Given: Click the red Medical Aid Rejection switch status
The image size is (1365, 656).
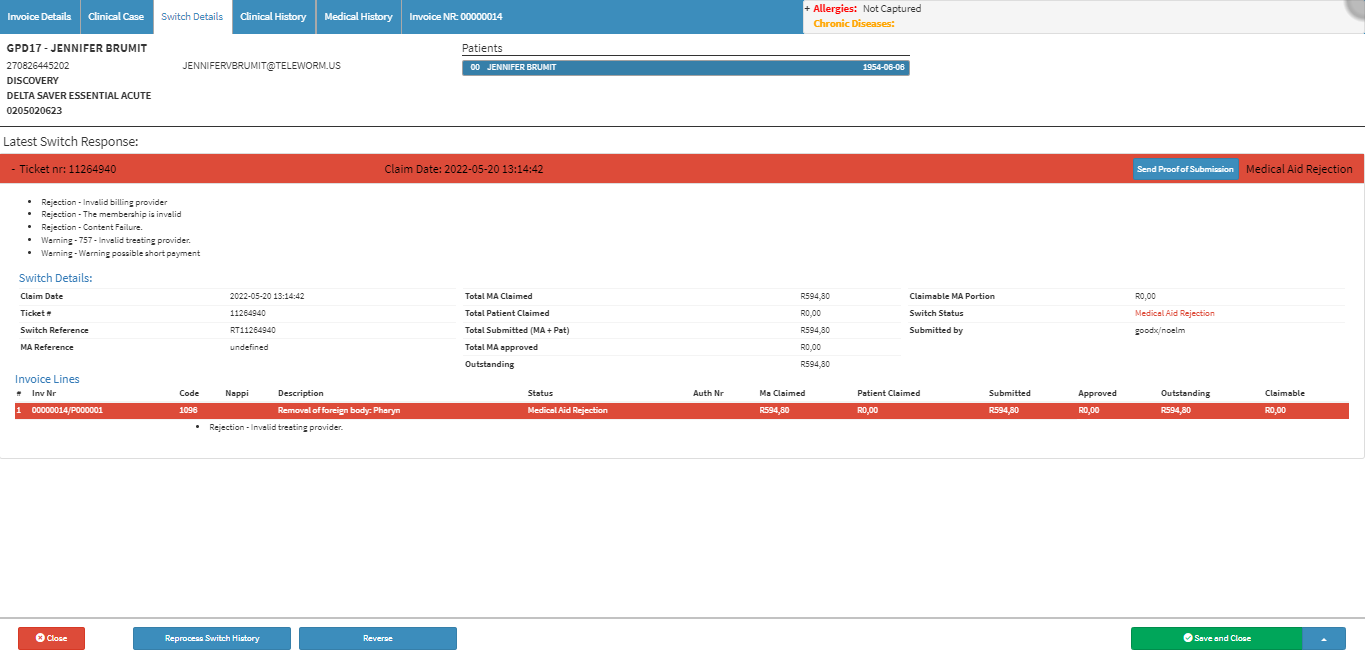Looking at the screenshot, I should 1175,313.
